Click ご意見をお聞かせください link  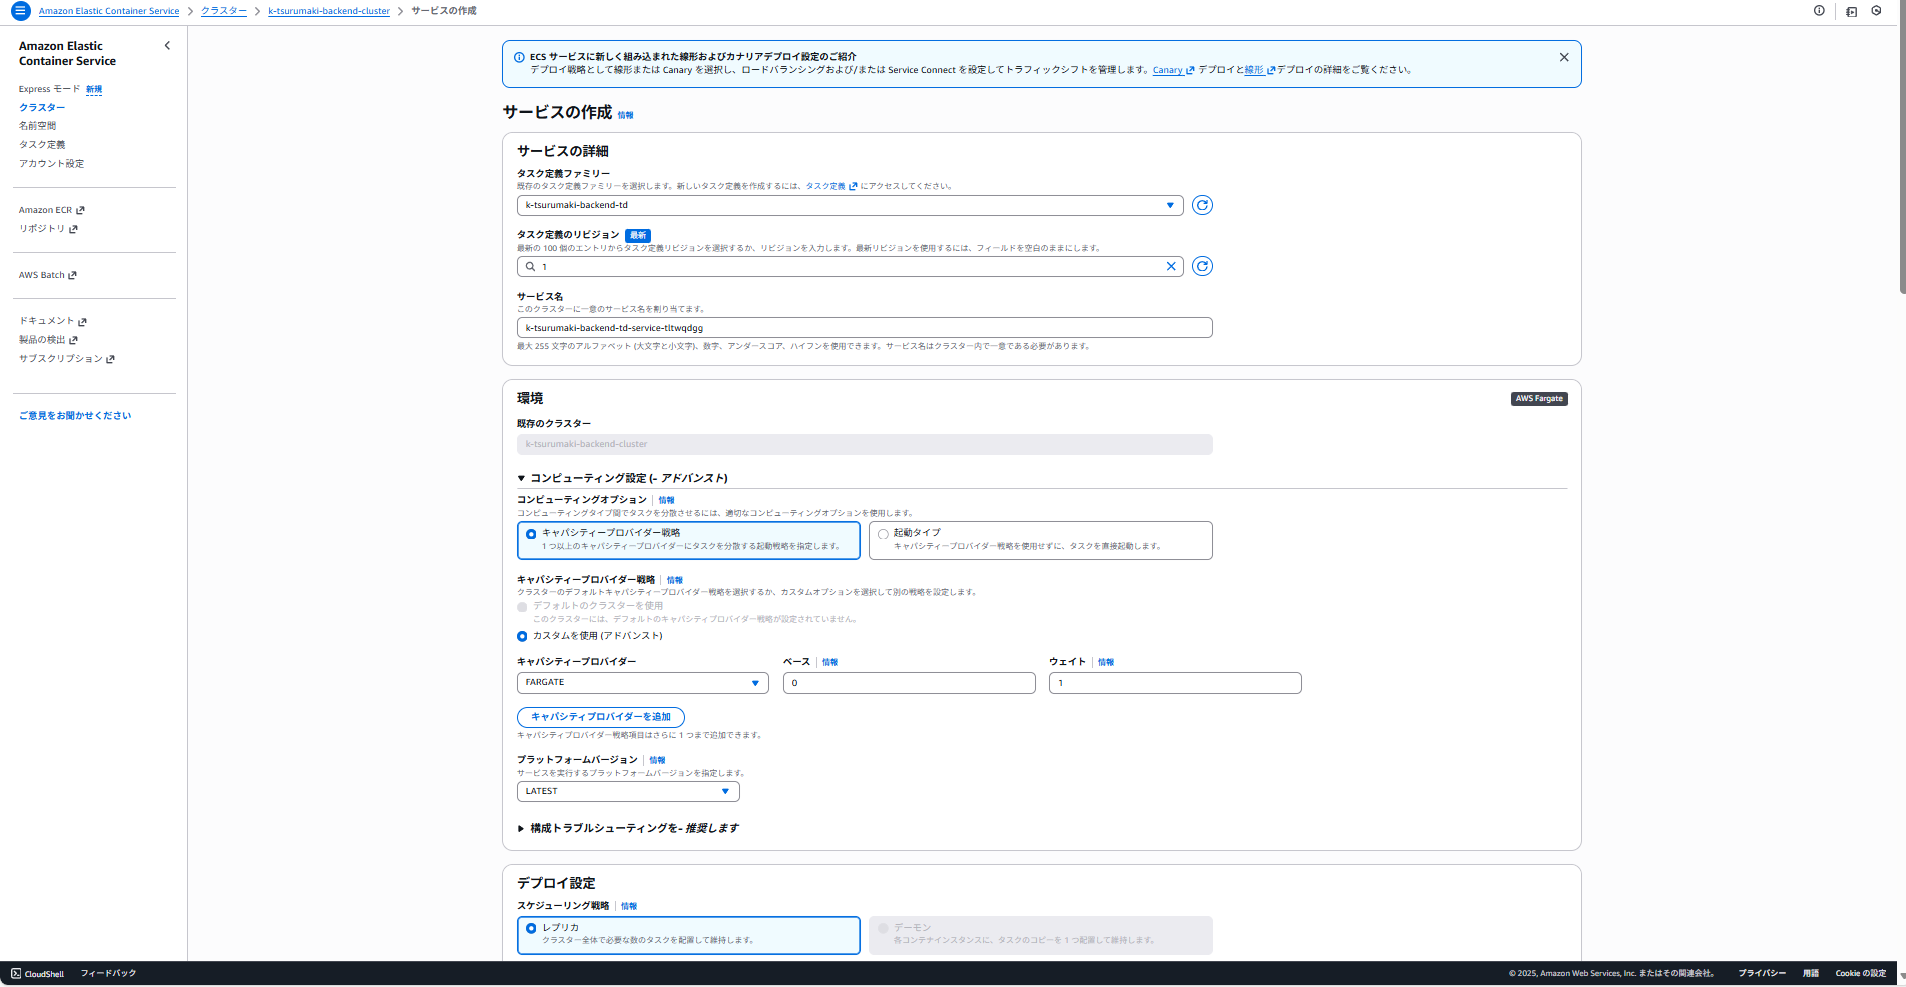coord(75,416)
